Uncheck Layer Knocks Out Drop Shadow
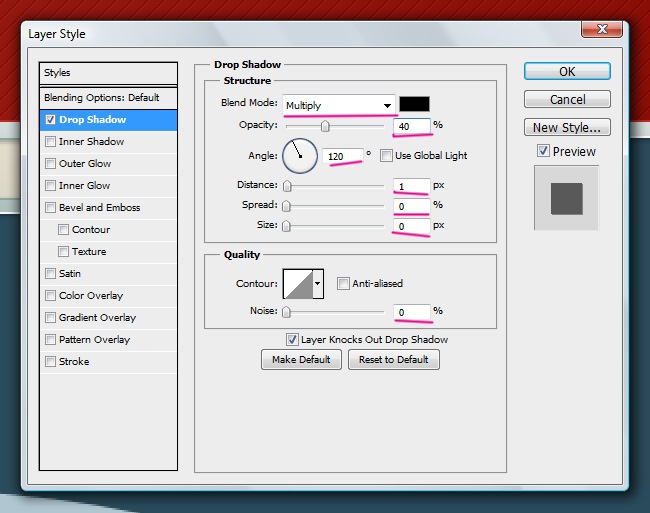This screenshot has height=513, width=650. (x=292, y=339)
